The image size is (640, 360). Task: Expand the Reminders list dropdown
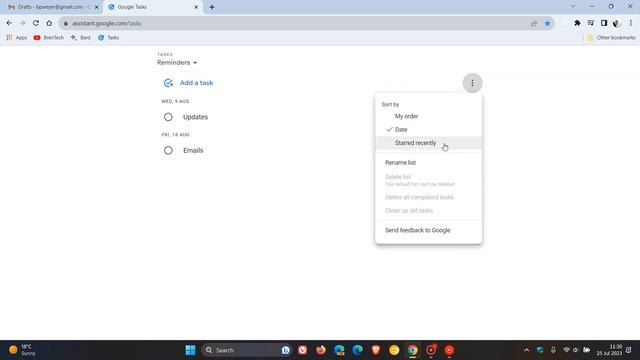coord(177,62)
